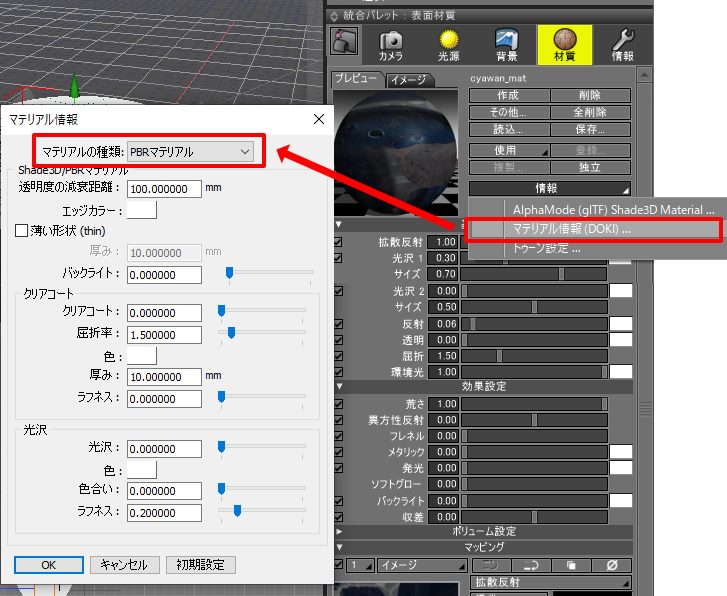Toggle the mapping layer 1 checkbox
This screenshot has height=596, width=727.
point(338,564)
